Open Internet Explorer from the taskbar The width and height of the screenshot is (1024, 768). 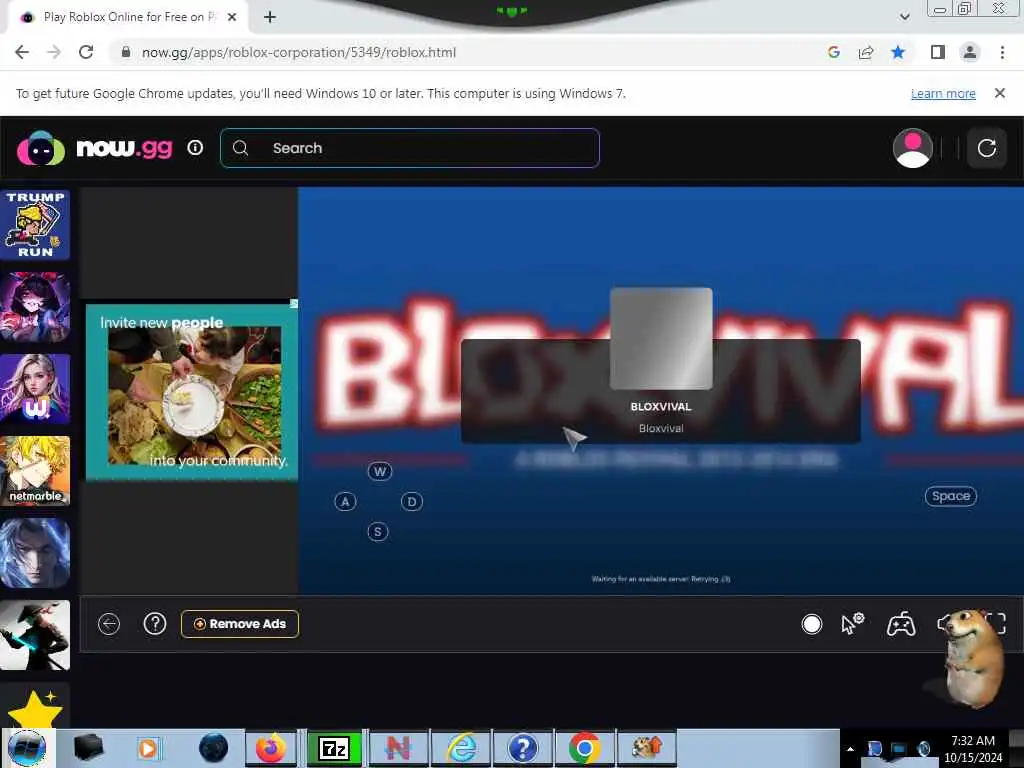(x=462, y=748)
